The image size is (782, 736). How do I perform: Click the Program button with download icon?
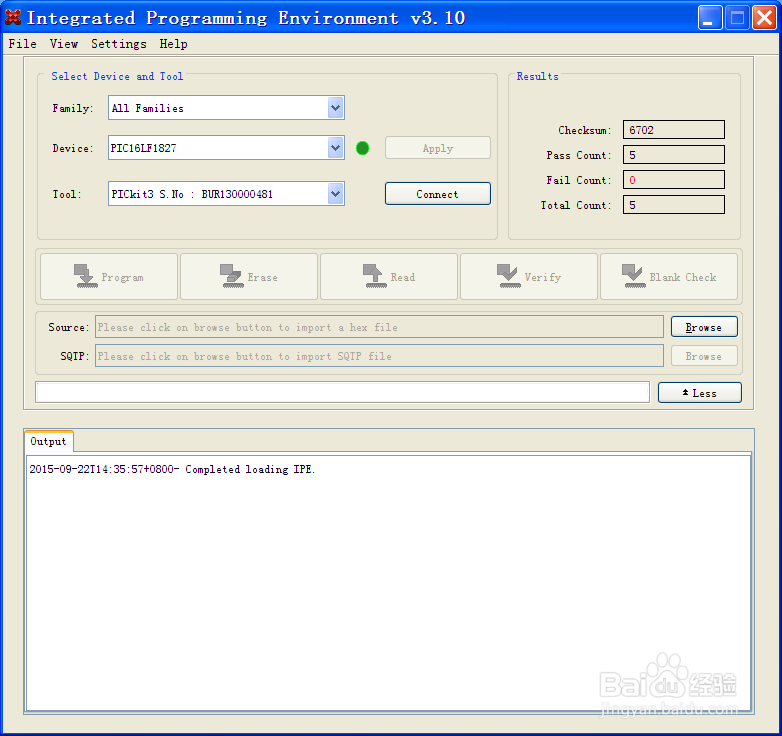109,277
